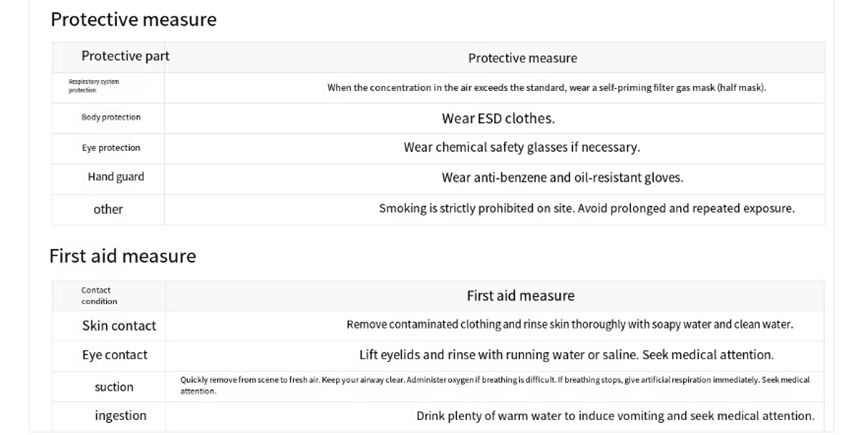Click the Eye contact row label
This screenshot has height=435, width=864.
(x=115, y=355)
